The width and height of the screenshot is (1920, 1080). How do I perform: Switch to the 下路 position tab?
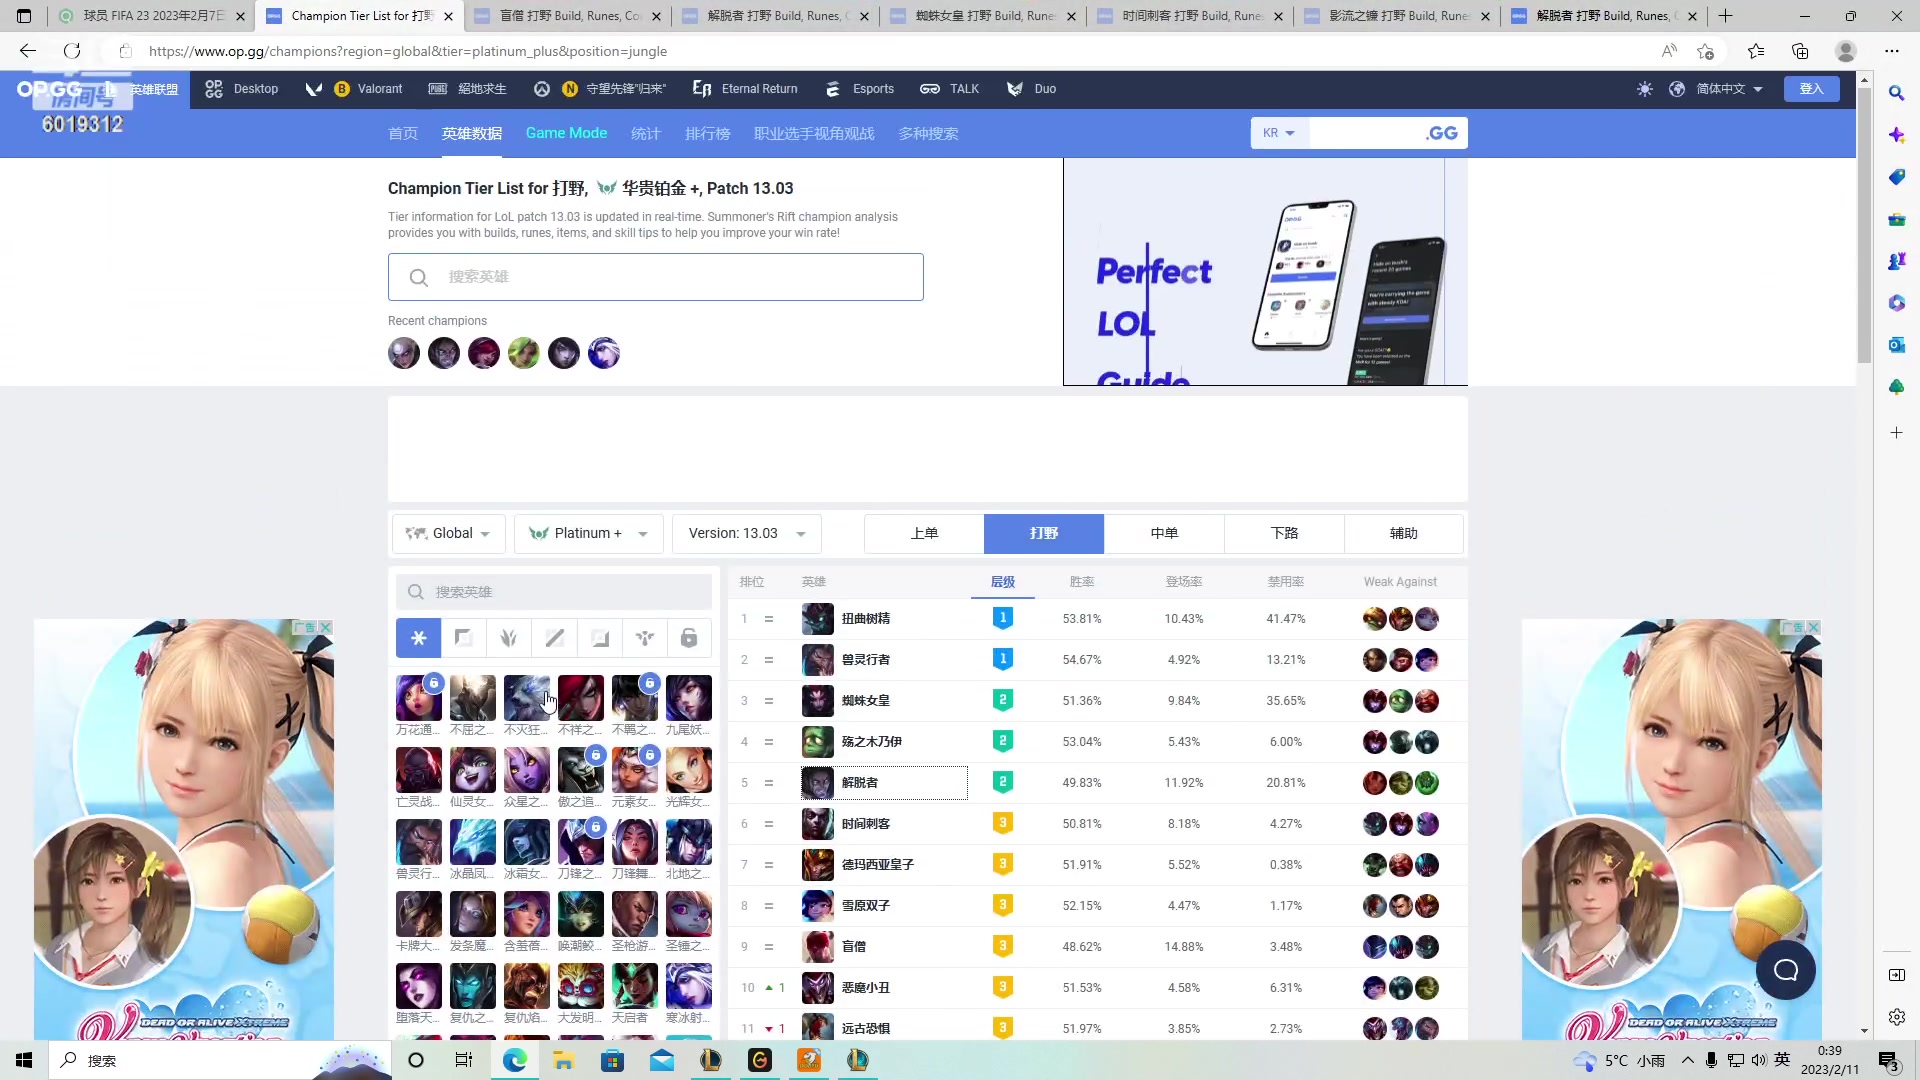point(1284,534)
